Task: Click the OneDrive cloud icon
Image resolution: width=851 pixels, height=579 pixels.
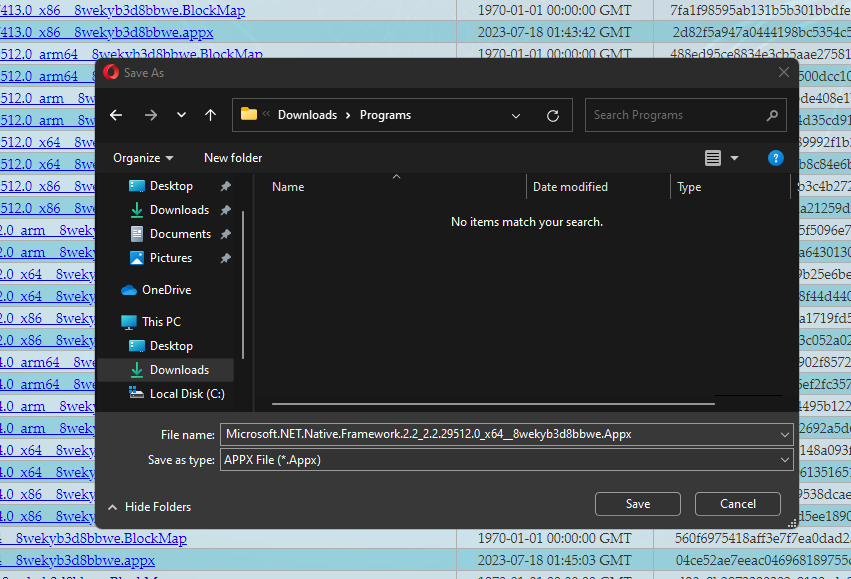Action: [x=129, y=290]
